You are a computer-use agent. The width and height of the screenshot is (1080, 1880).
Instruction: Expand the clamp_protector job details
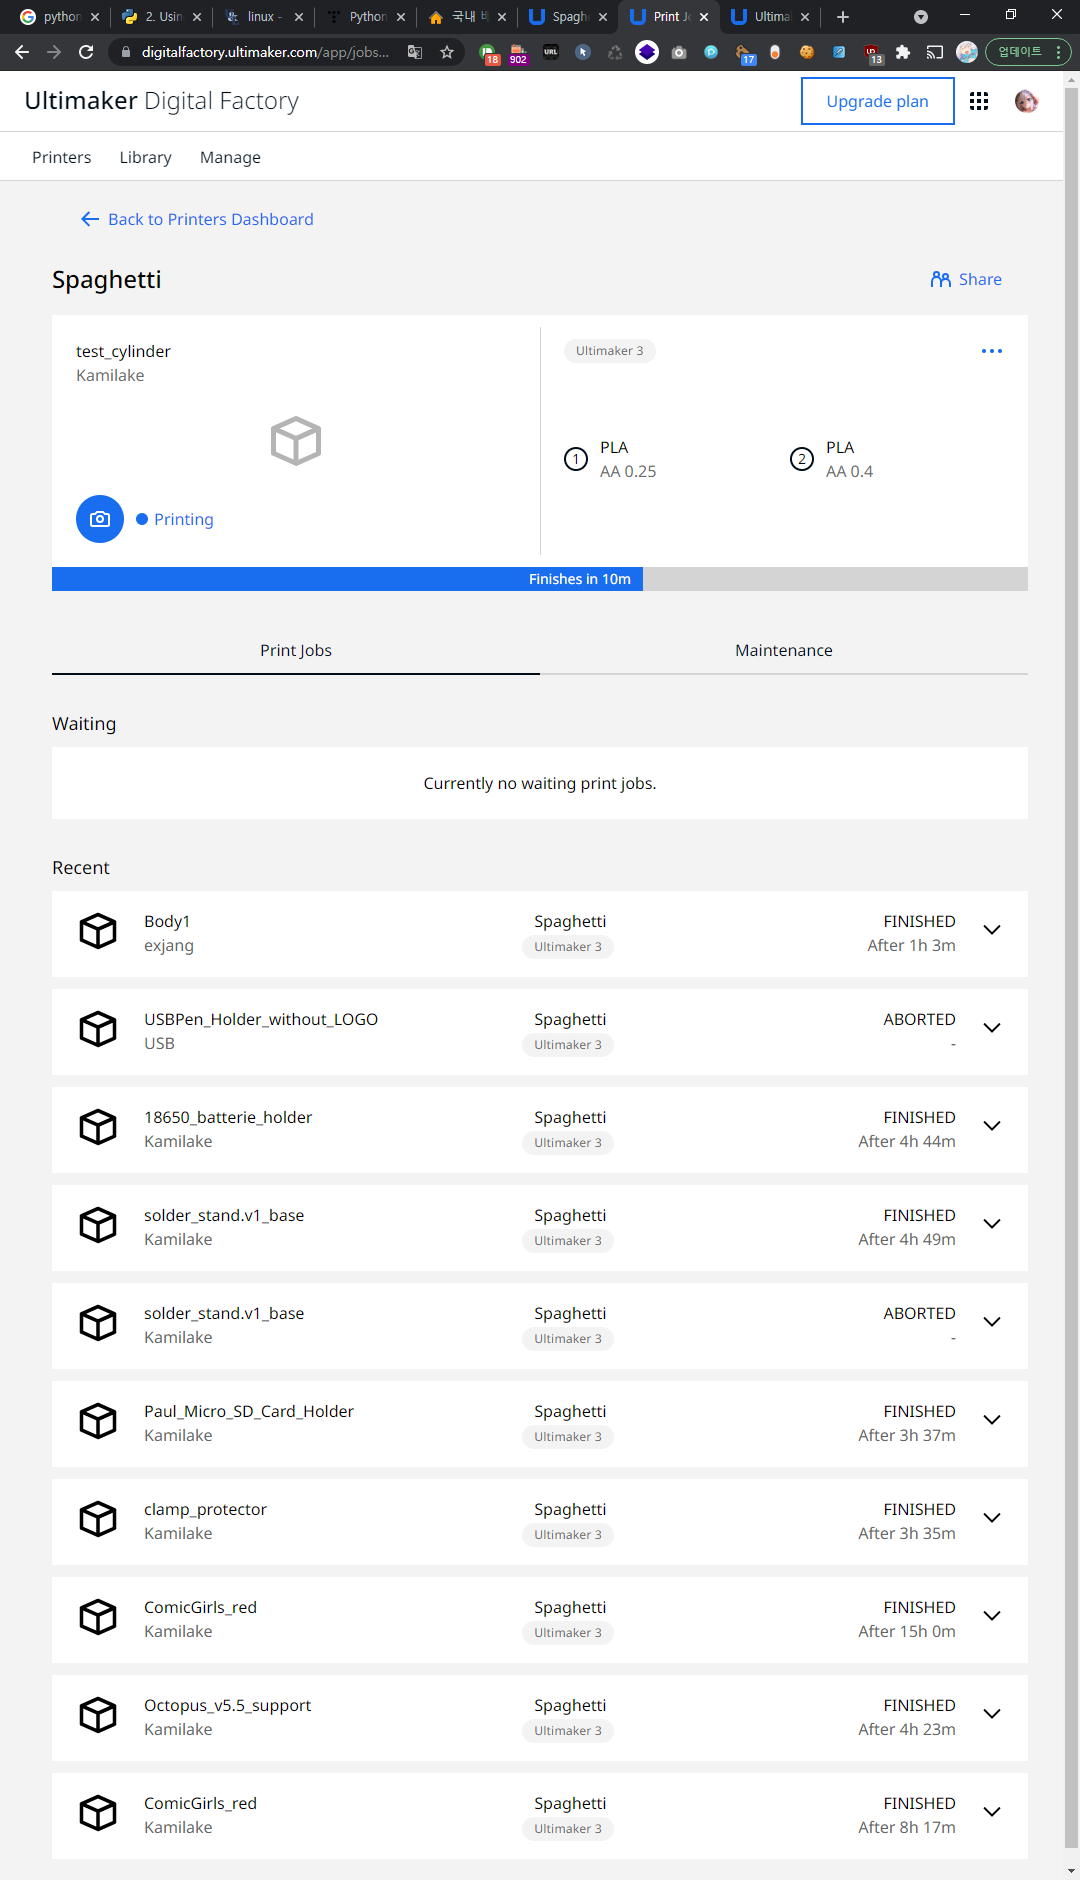tap(992, 1518)
